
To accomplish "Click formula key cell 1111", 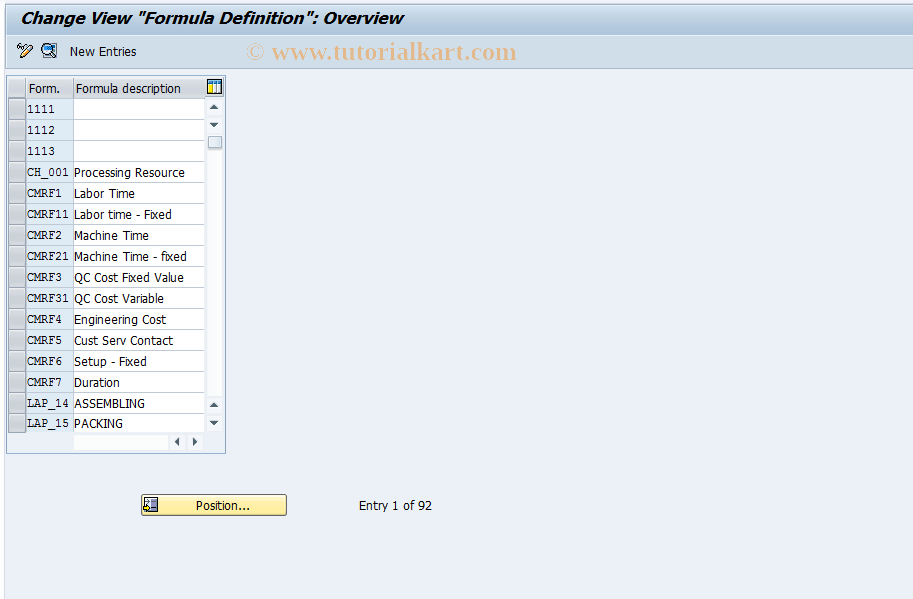I will tap(49, 109).
